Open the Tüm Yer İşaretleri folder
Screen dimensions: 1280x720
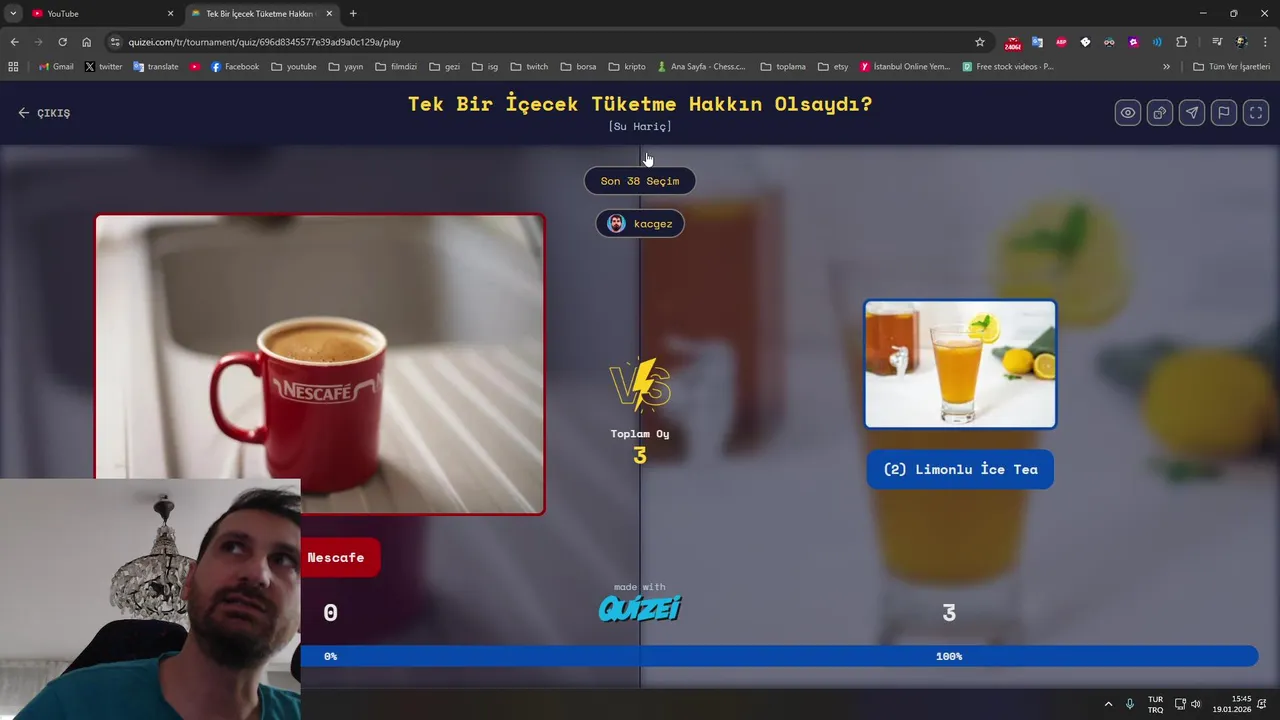pyautogui.click(x=1231, y=67)
